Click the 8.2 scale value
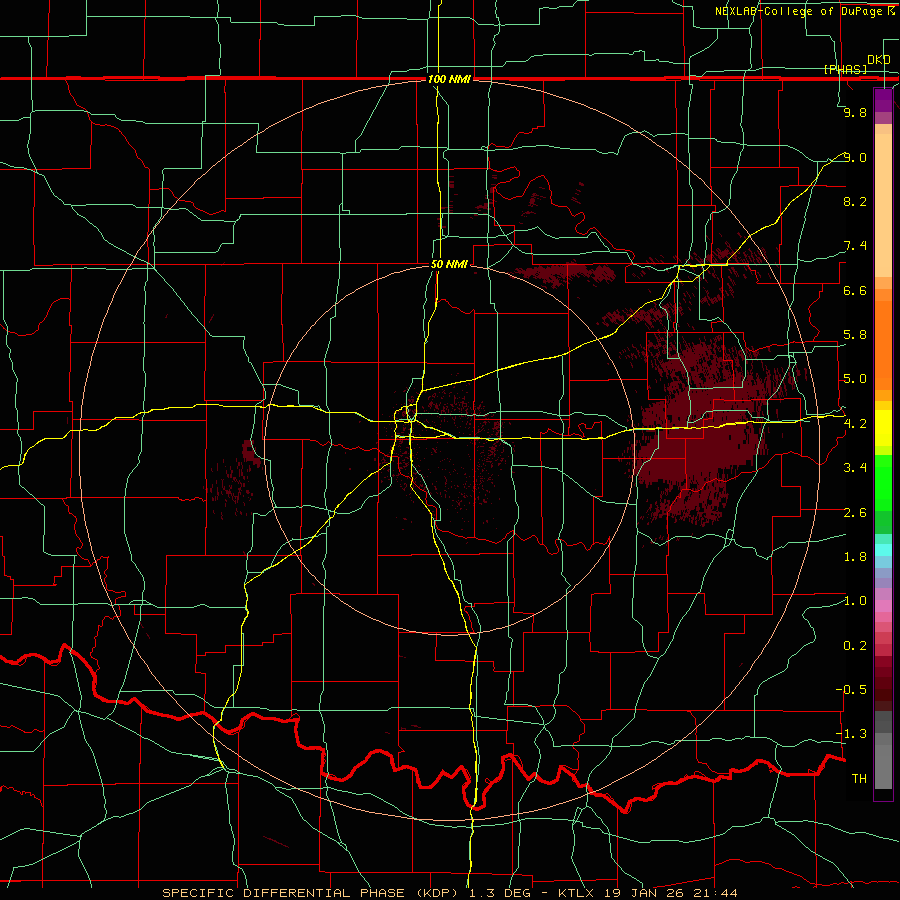The width and height of the screenshot is (900, 900). click(x=855, y=201)
